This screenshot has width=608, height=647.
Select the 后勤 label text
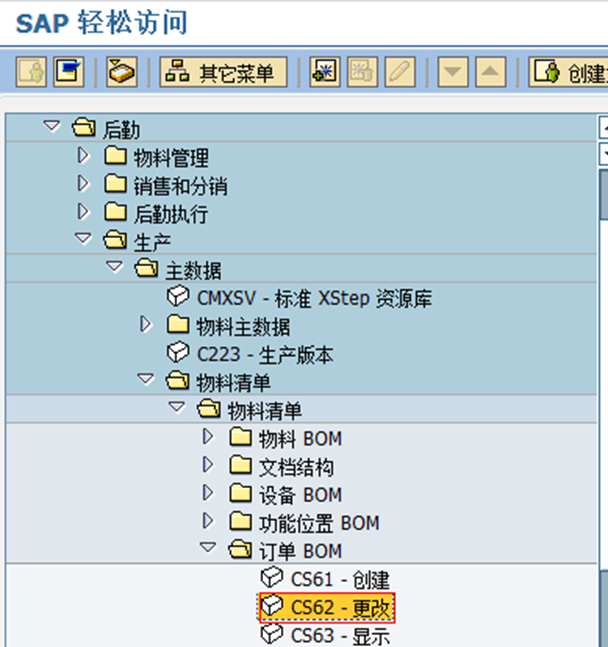pos(121,130)
